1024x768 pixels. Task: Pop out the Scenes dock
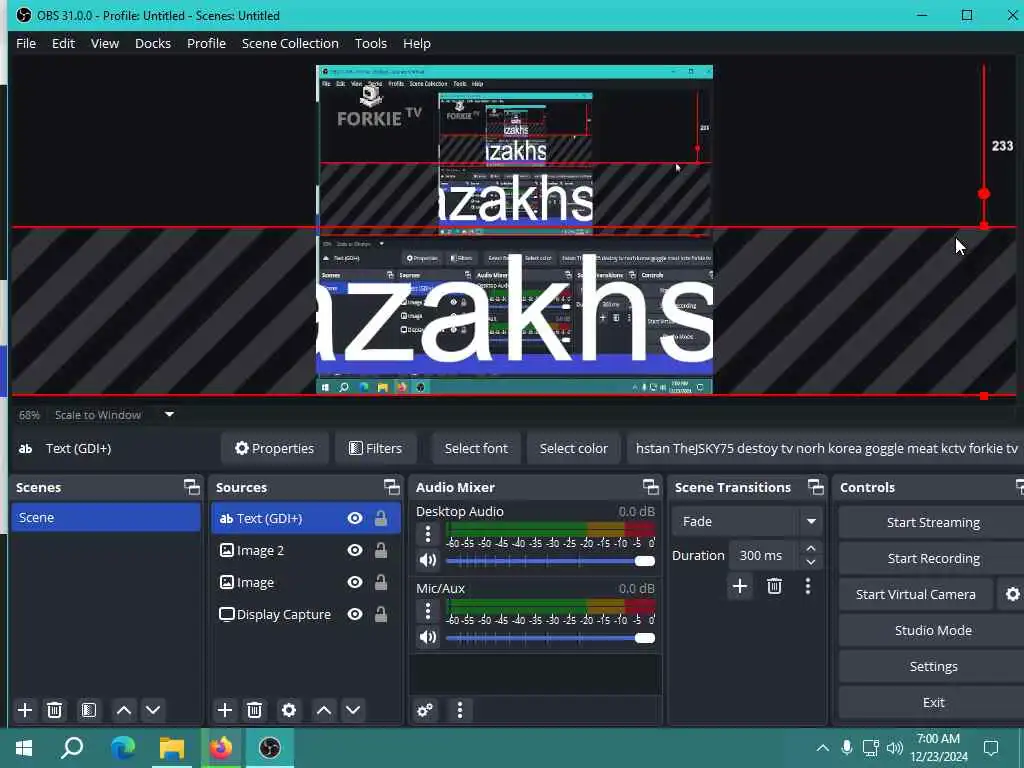coord(192,487)
